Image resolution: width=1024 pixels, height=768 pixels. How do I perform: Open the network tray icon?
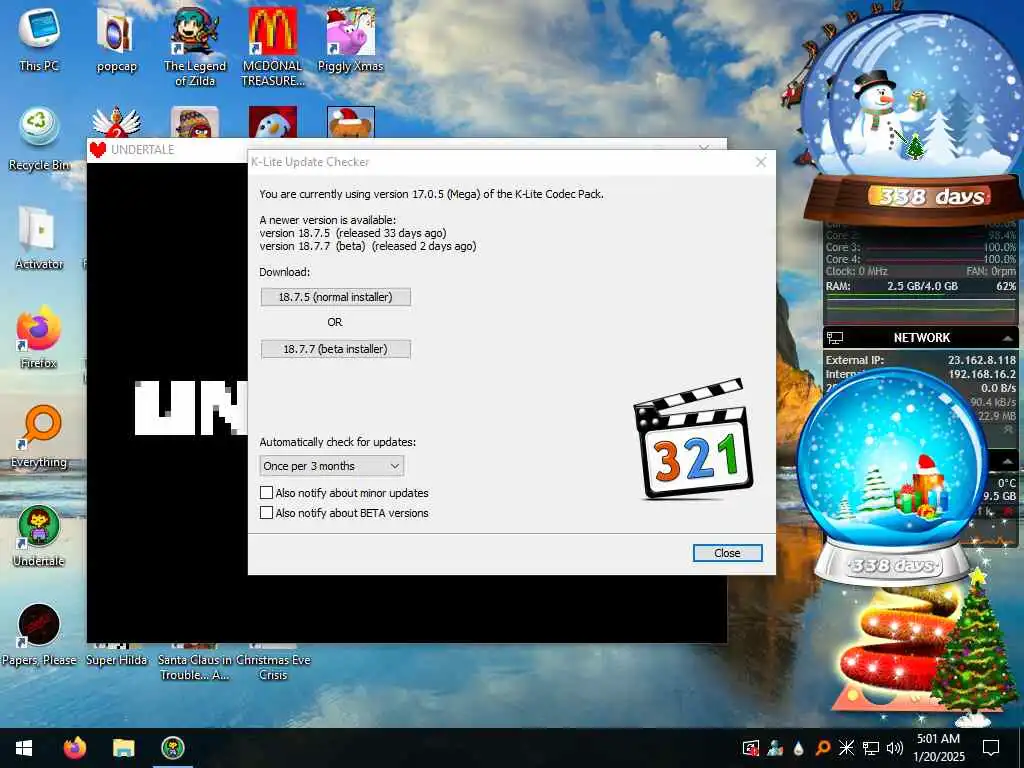pyautogui.click(x=871, y=748)
